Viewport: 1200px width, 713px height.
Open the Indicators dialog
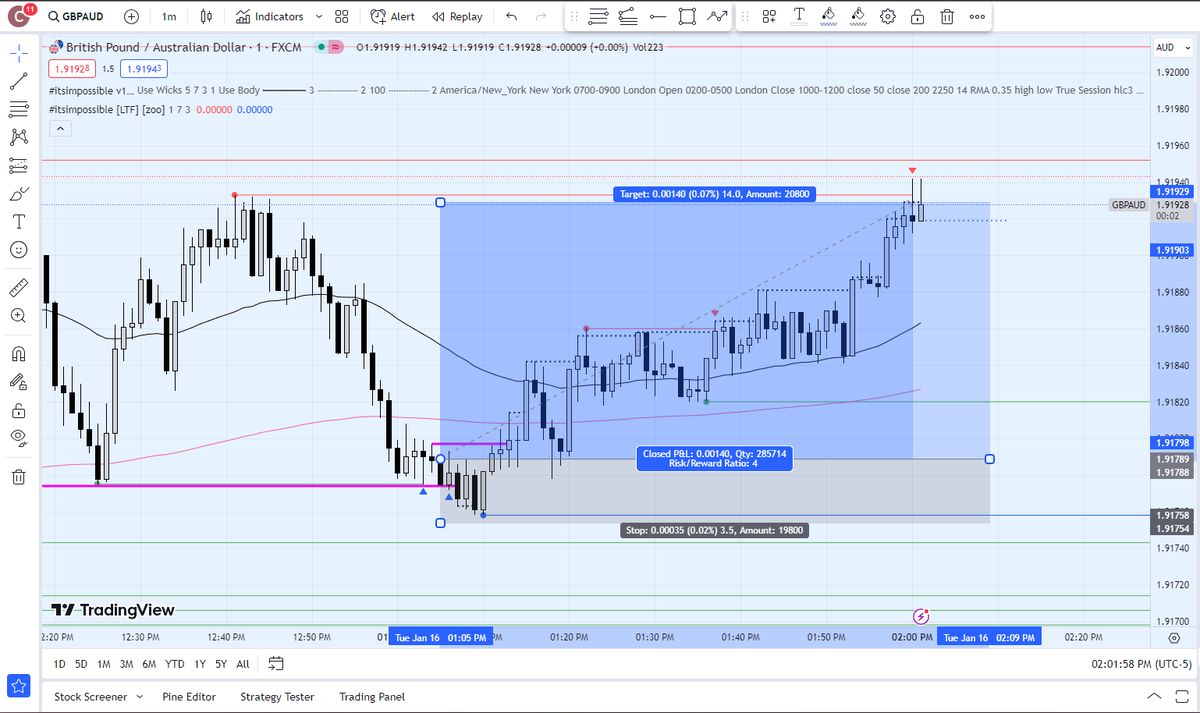[x=270, y=17]
